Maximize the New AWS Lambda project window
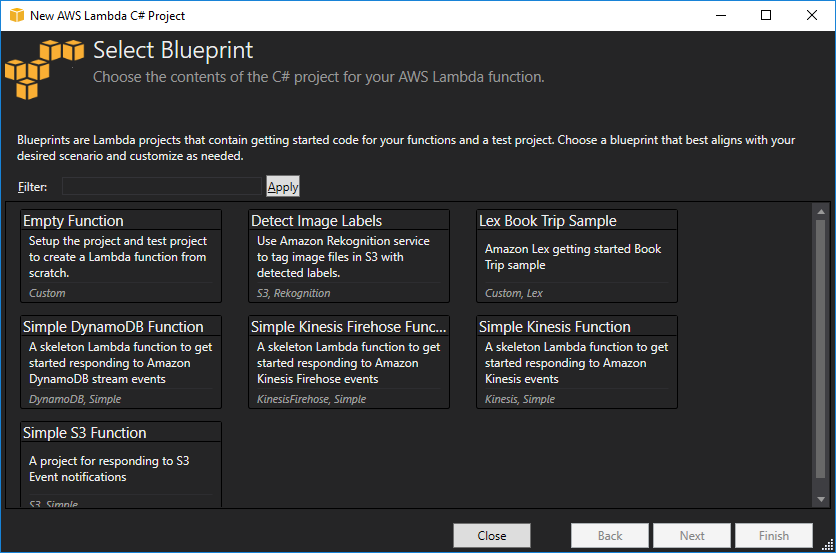The image size is (836, 553). pyautogui.click(x=766, y=15)
